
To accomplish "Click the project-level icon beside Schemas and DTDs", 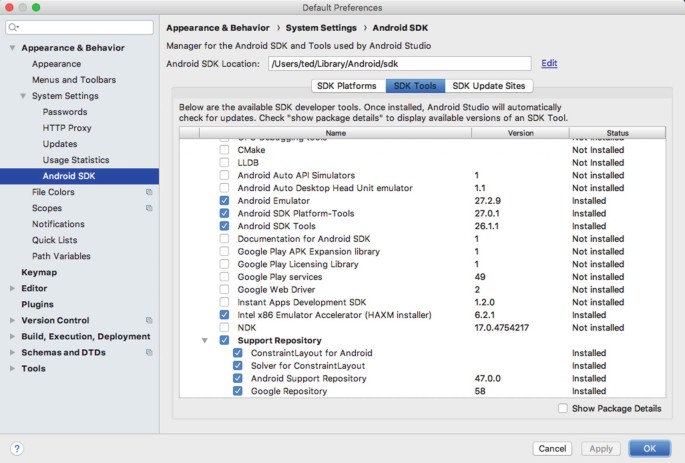I will pyautogui.click(x=148, y=352).
